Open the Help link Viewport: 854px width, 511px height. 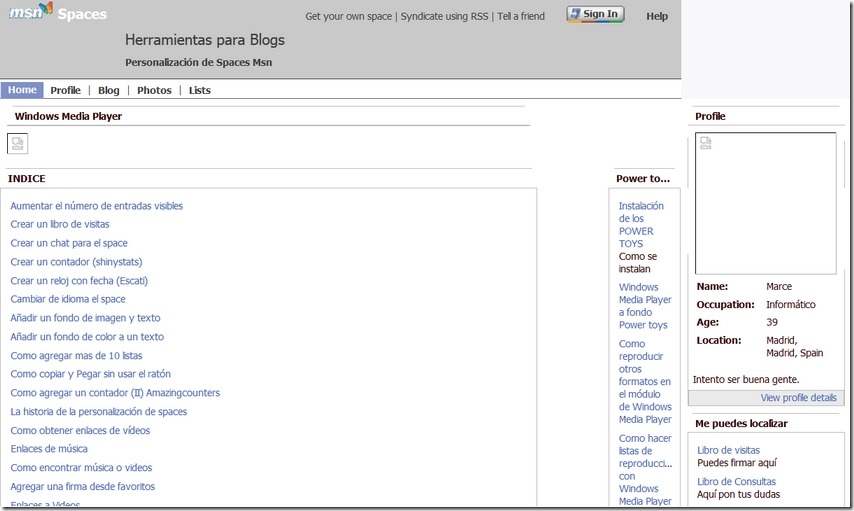pos(657,16)
